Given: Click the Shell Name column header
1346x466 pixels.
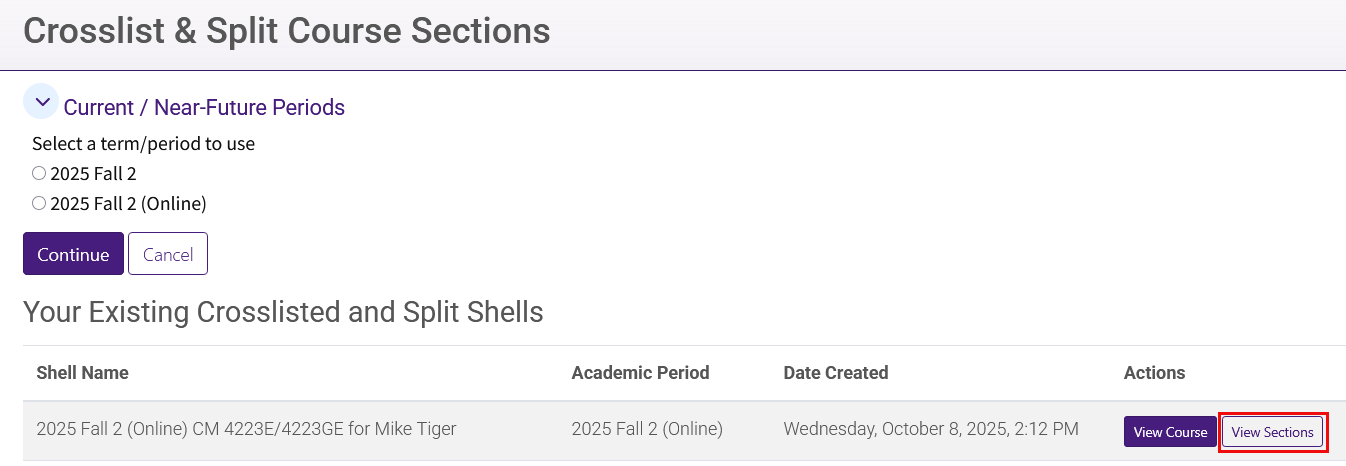Looking at the screenshot, I should (x=82, y=373).
